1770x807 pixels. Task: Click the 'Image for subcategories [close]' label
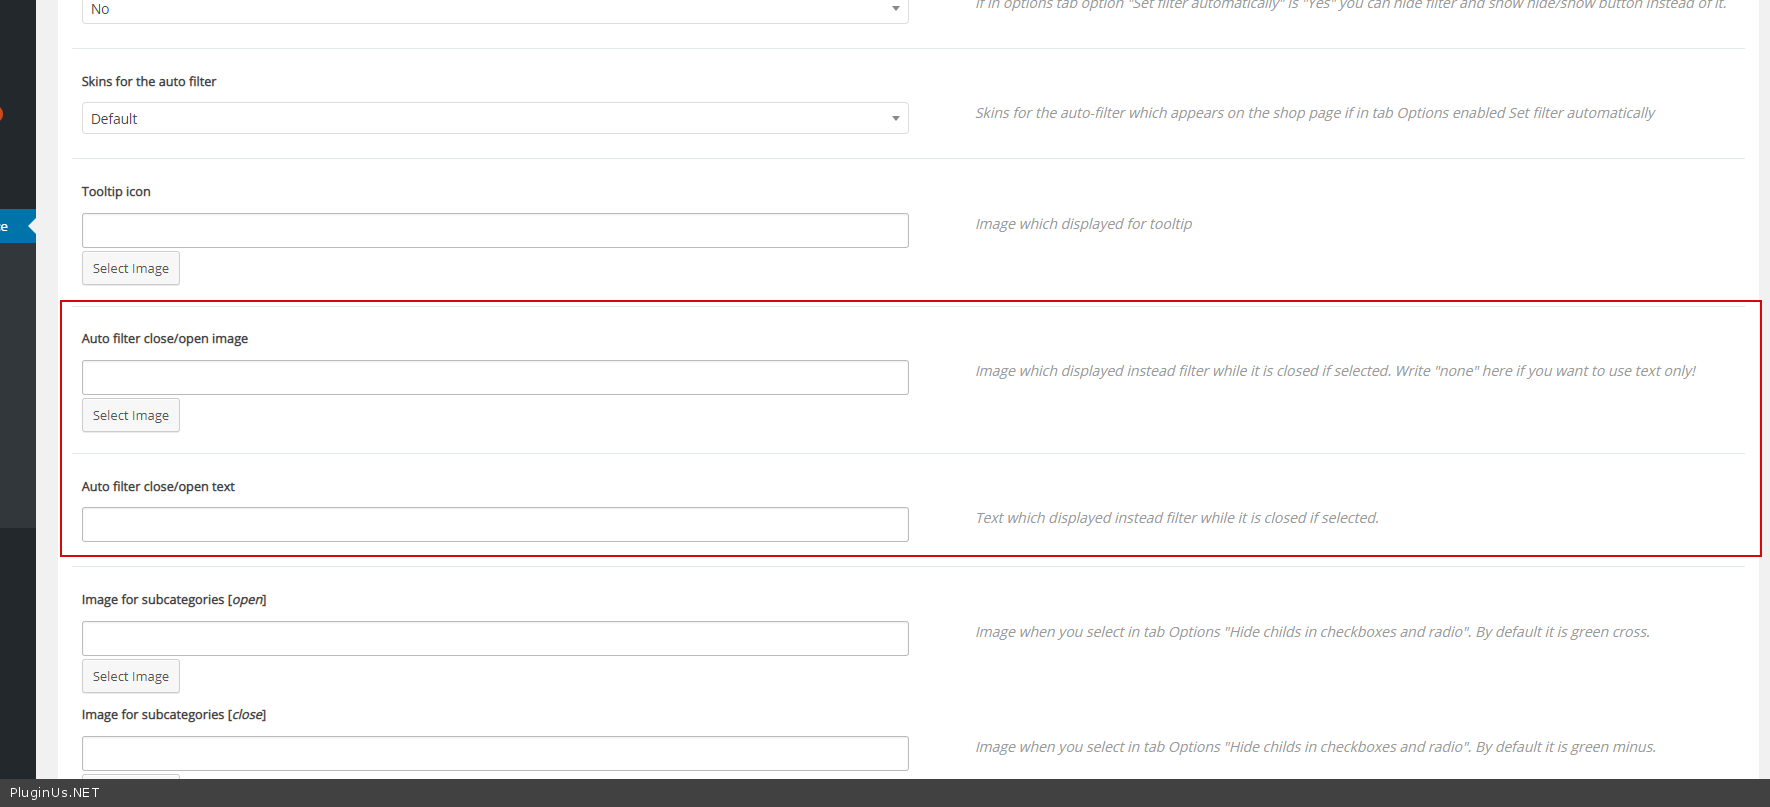174,715
